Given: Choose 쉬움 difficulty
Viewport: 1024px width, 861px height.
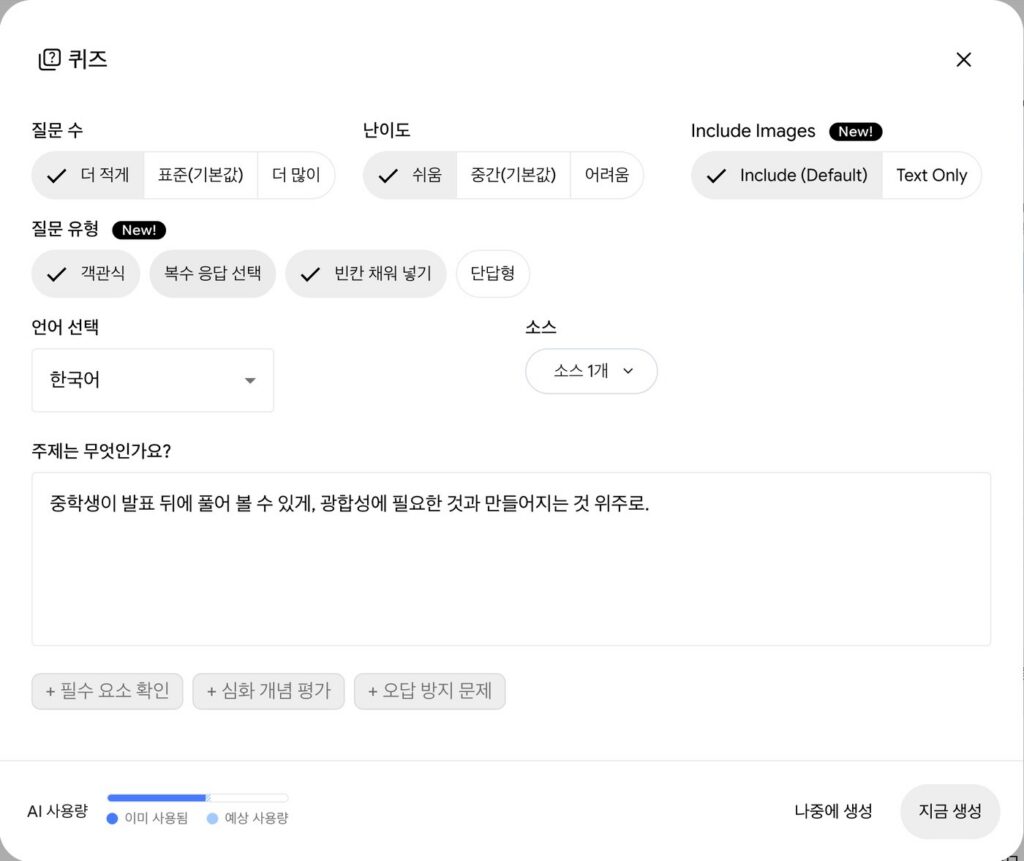Looking at the screenshot, I should (x=410, y=175).
